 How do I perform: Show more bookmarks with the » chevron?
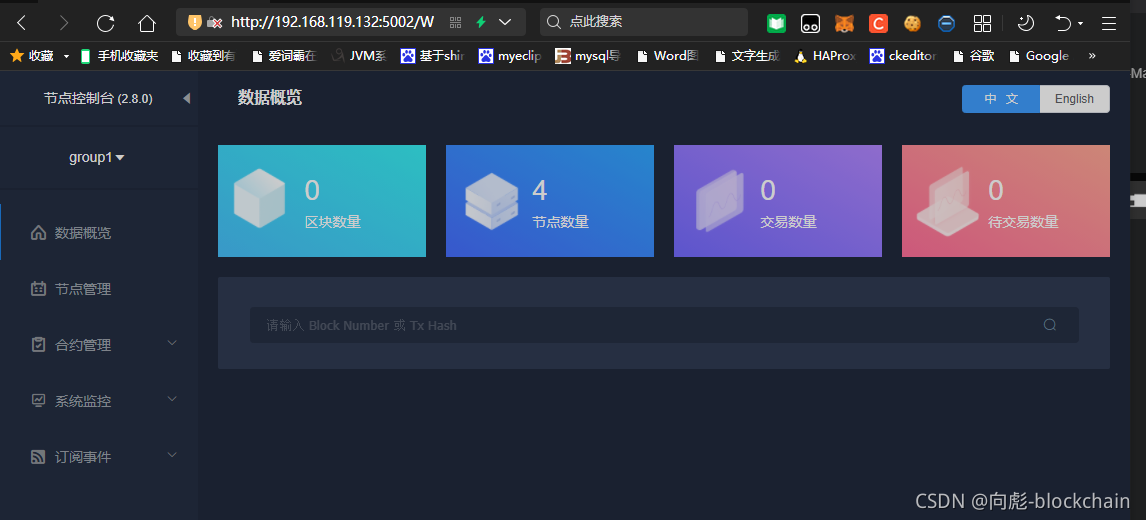[1092, 56]
